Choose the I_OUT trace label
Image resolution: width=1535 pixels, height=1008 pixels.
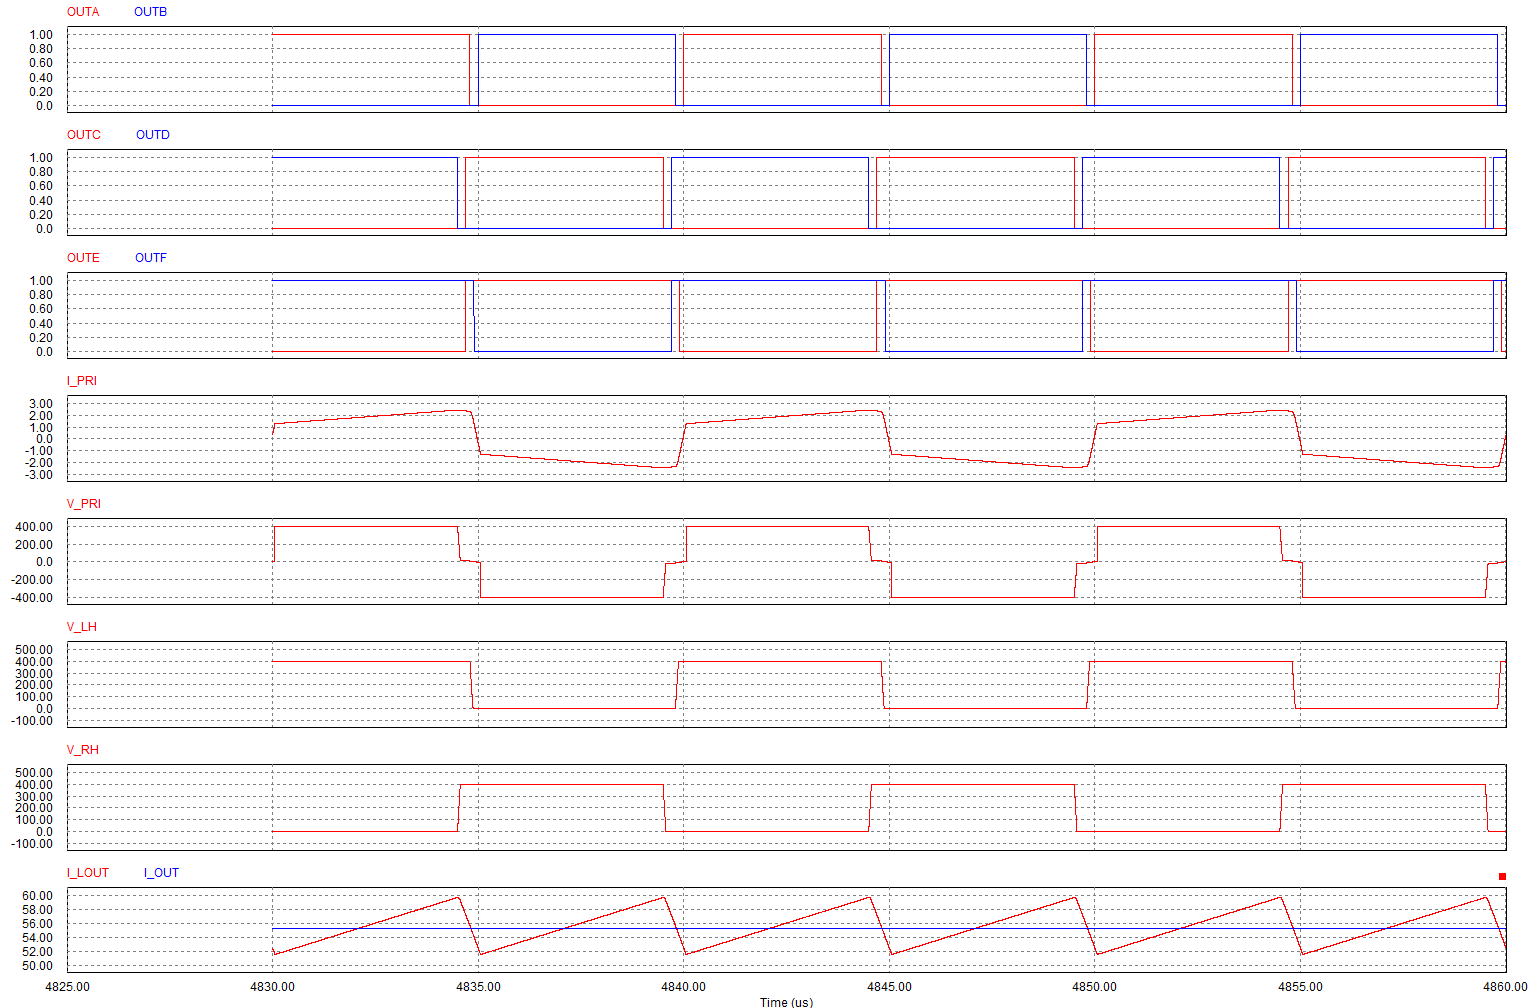click(x=161, y=873)
